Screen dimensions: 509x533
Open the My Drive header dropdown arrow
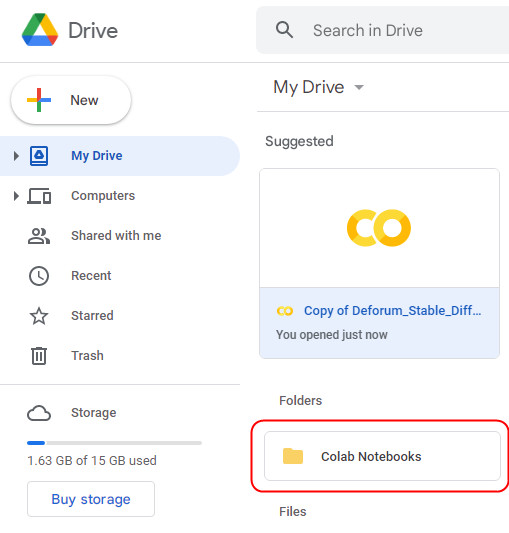359,87
